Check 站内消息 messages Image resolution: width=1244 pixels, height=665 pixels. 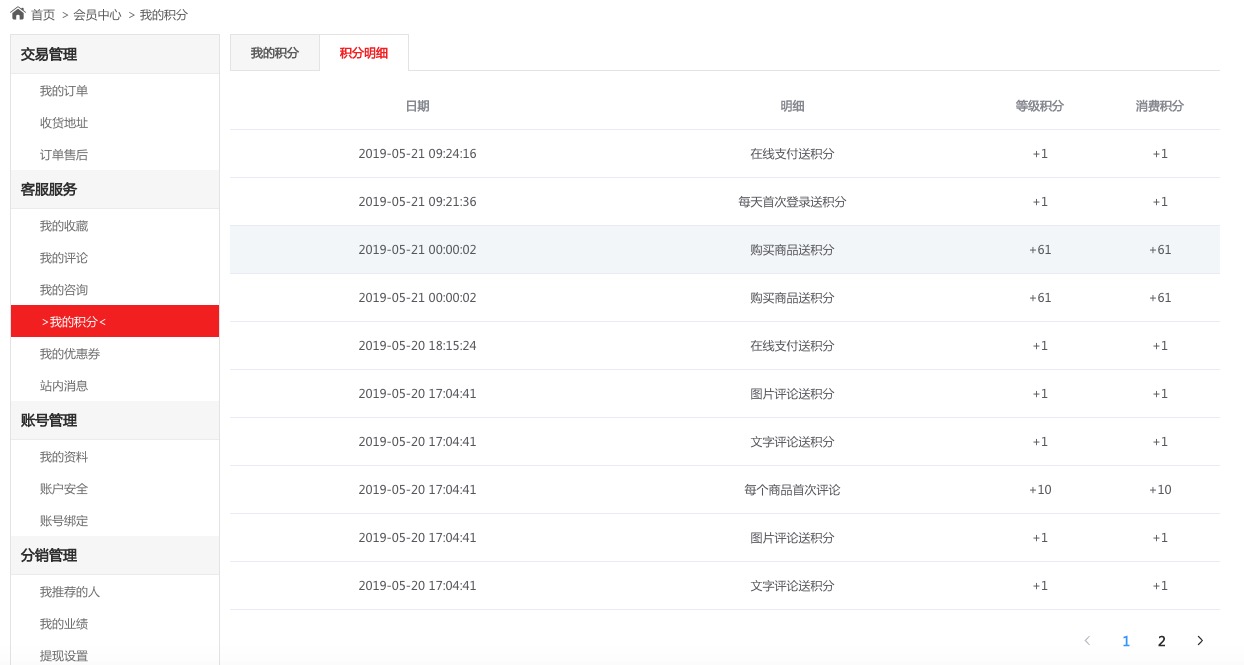tap(64, 386)
